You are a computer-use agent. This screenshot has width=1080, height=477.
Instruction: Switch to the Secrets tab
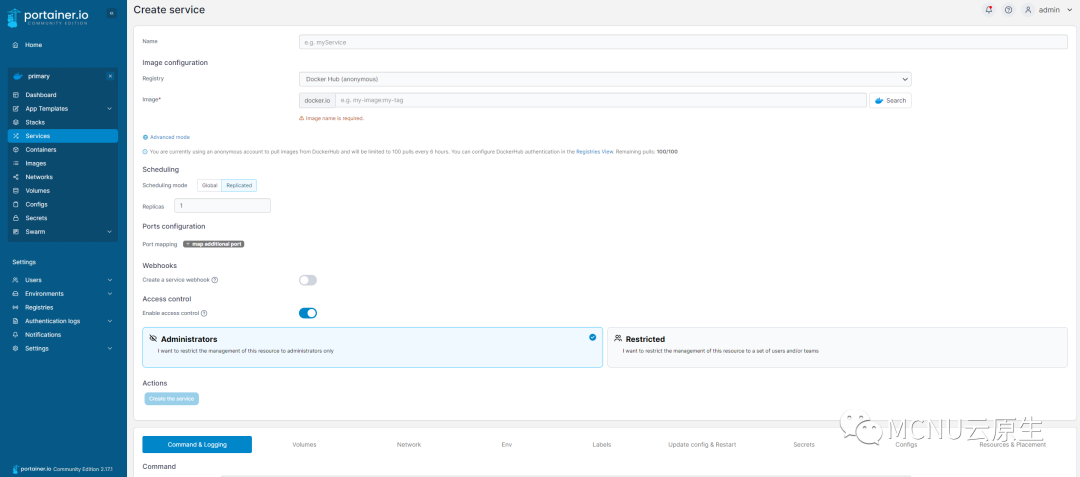tap(804, 445)
